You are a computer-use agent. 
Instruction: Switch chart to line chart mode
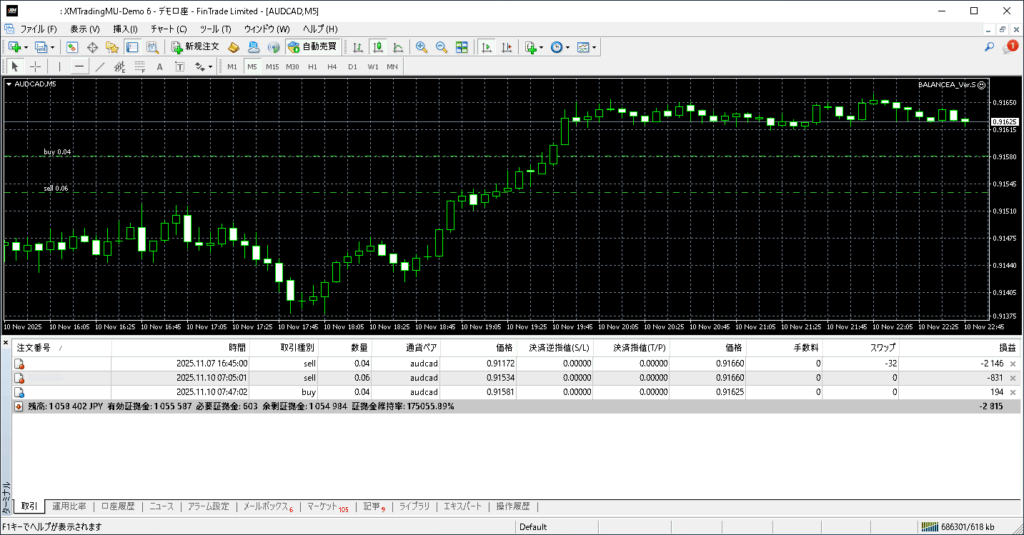(x=398, y=47)
